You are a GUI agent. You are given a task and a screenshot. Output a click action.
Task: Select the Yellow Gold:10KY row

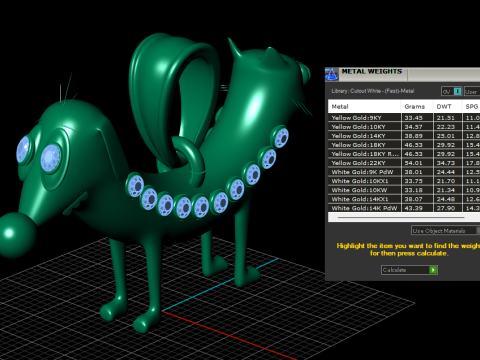tap(404, 127)
